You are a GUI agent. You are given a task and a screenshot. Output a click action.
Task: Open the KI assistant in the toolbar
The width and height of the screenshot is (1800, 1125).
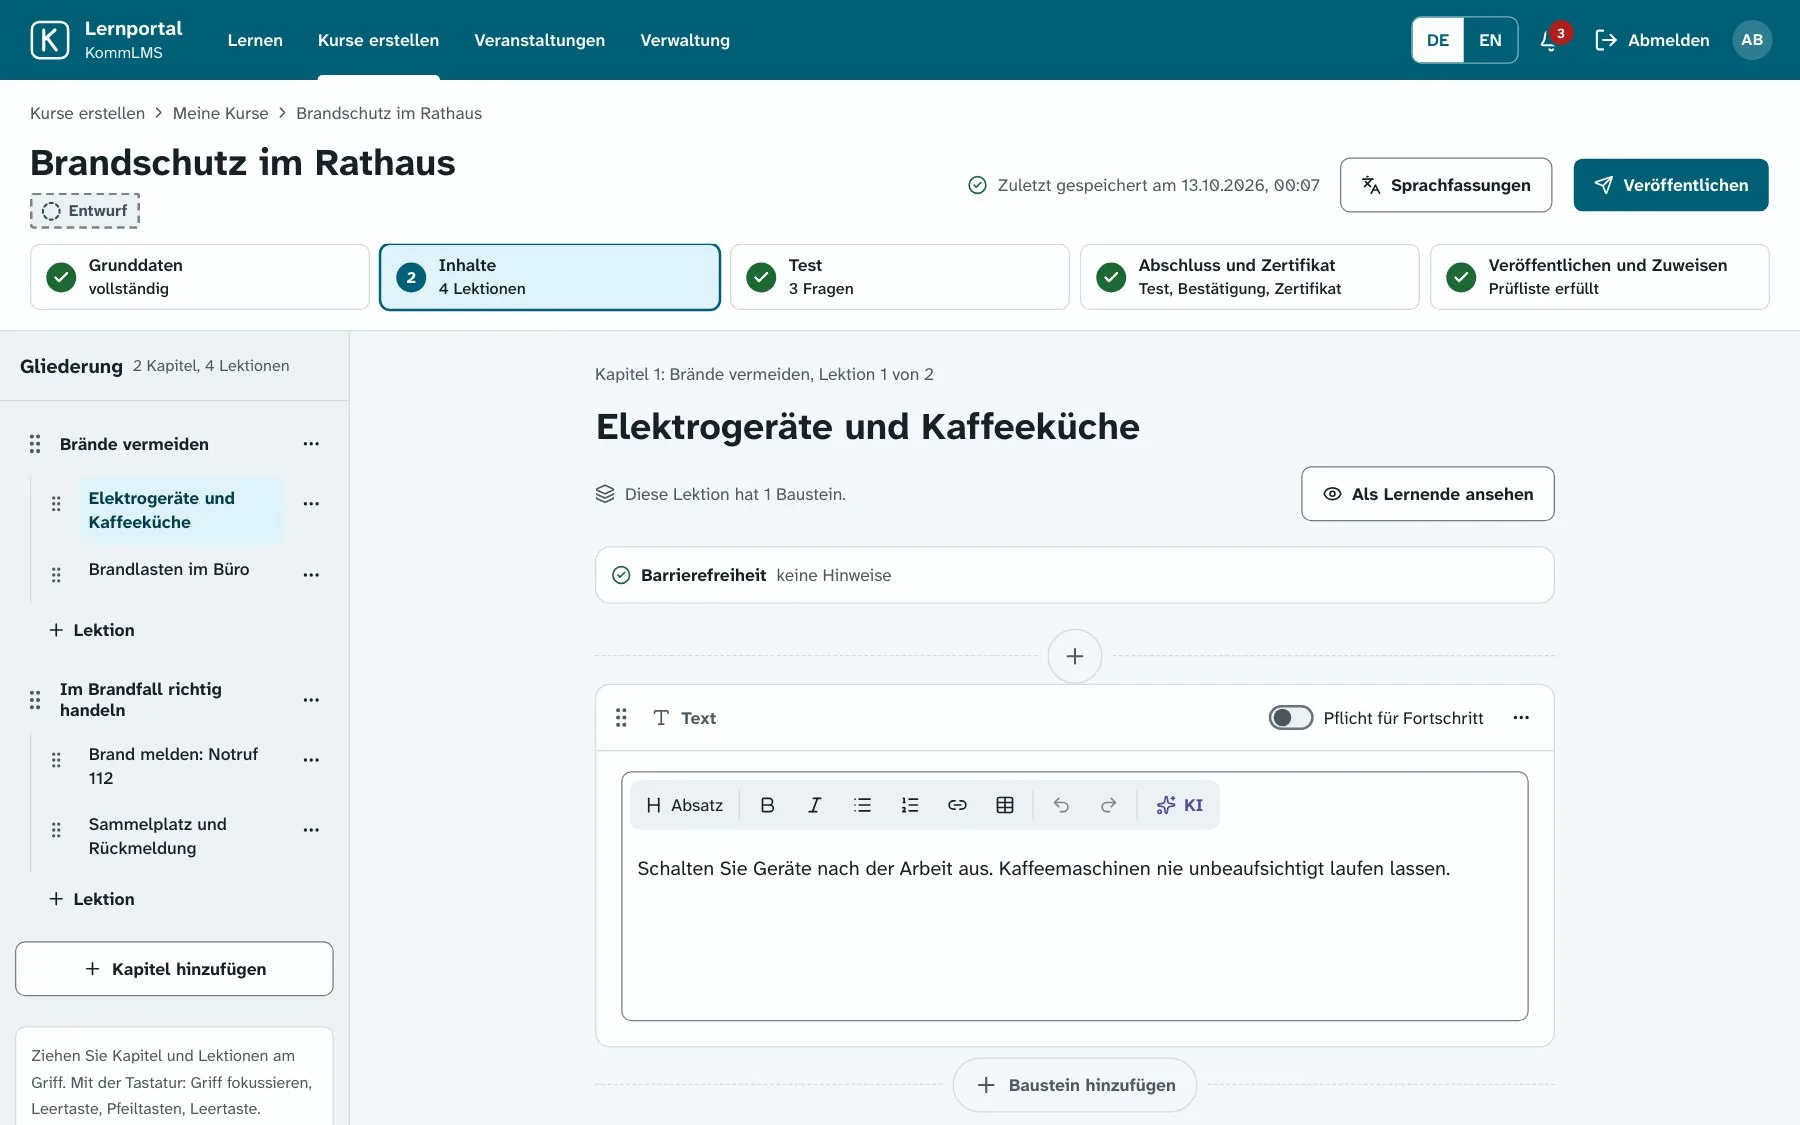pyautogui.click(x=1179, y=805)
